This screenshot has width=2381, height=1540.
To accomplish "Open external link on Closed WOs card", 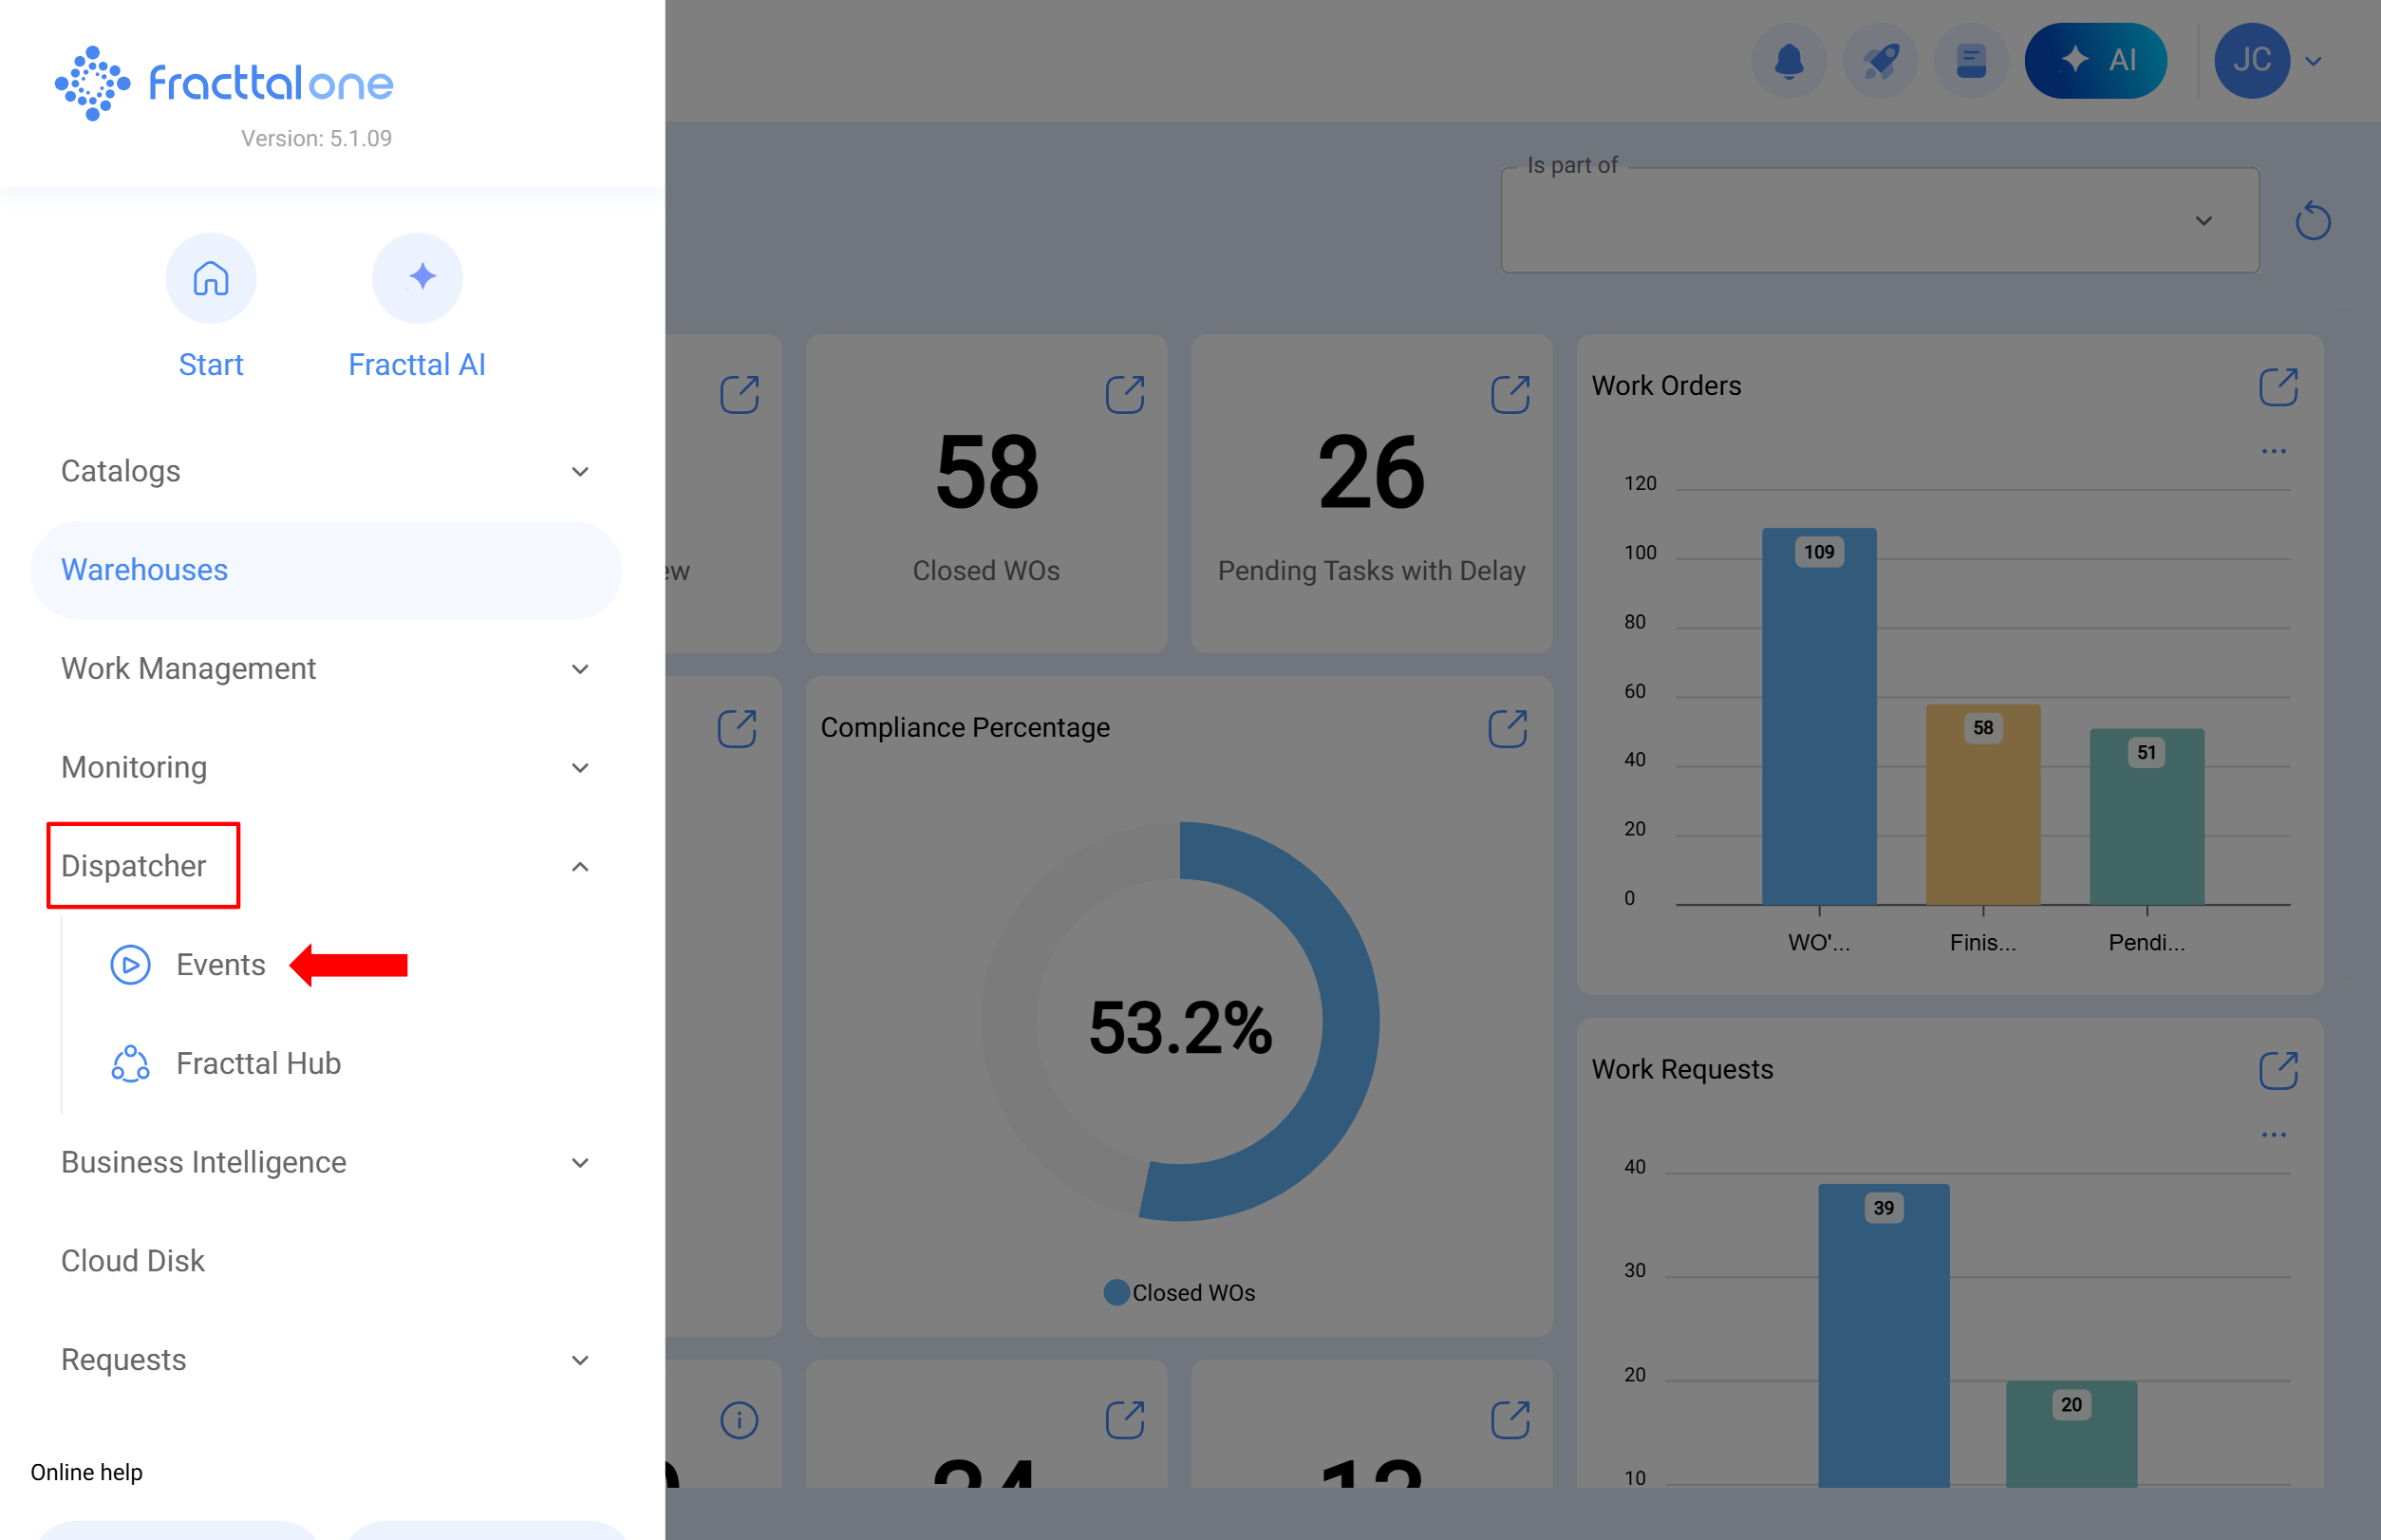I will [x=1124, y=395].
